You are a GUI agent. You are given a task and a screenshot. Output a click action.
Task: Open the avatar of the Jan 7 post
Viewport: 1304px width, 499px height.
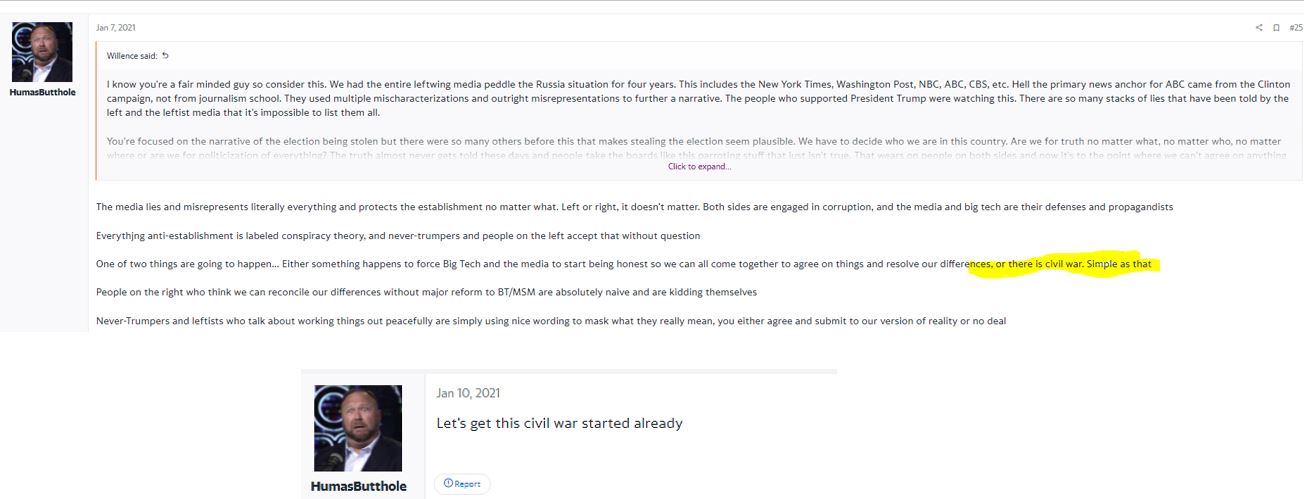[42, 52]
